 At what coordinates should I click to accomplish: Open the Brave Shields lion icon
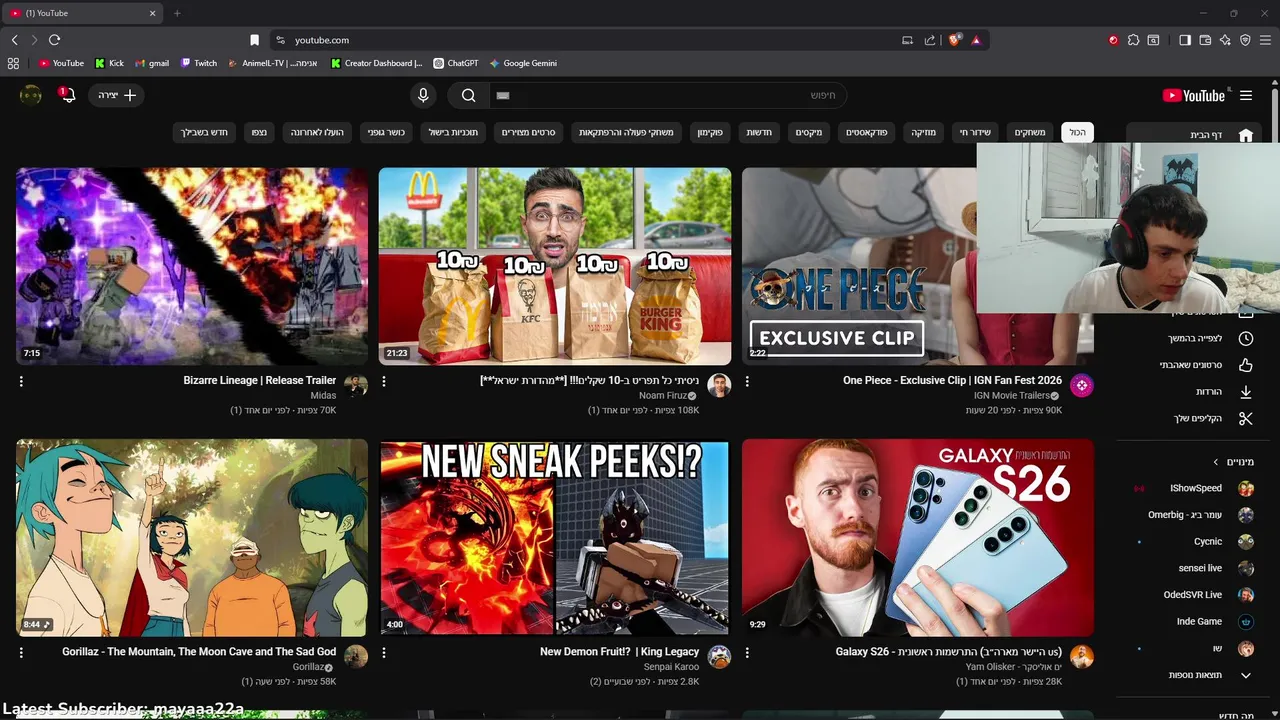(x=954, y=40)
